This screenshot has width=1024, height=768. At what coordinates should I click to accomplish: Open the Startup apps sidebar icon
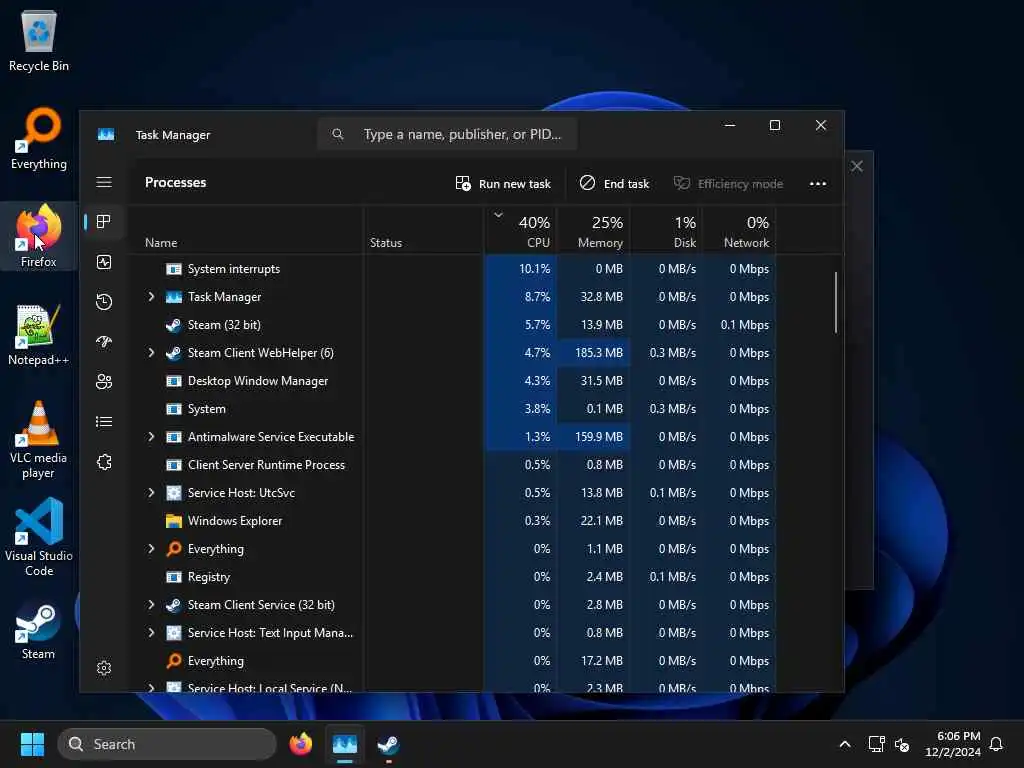(104, 342)
